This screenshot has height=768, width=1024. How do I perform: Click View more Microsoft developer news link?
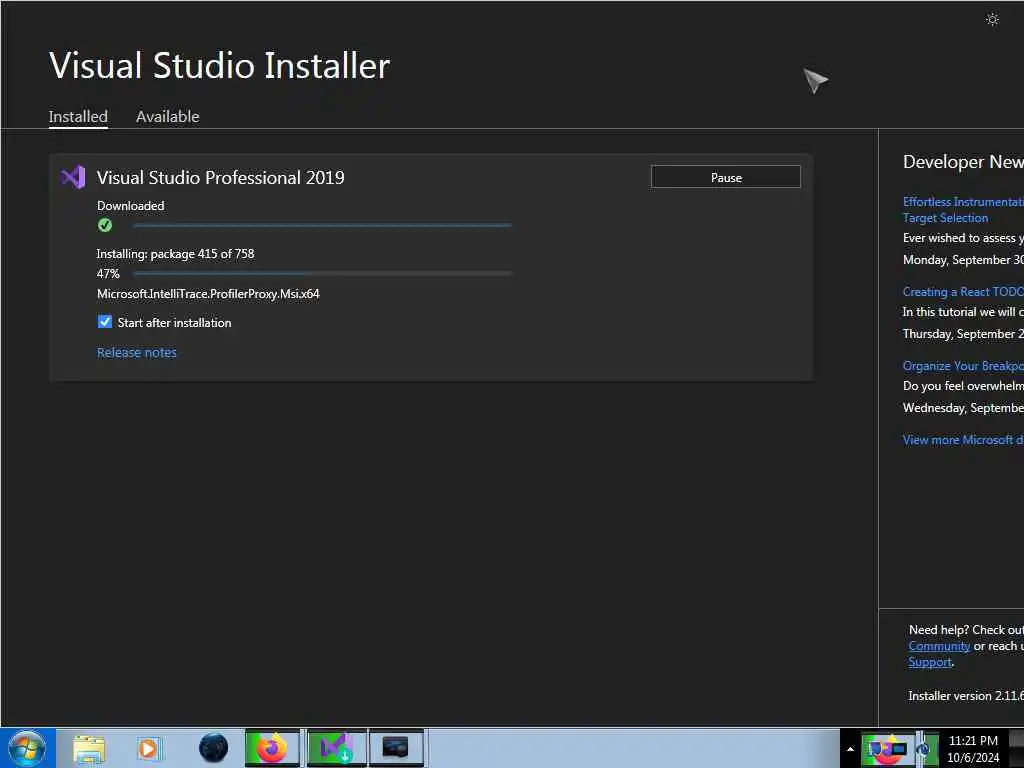click(x=963, y=440)
